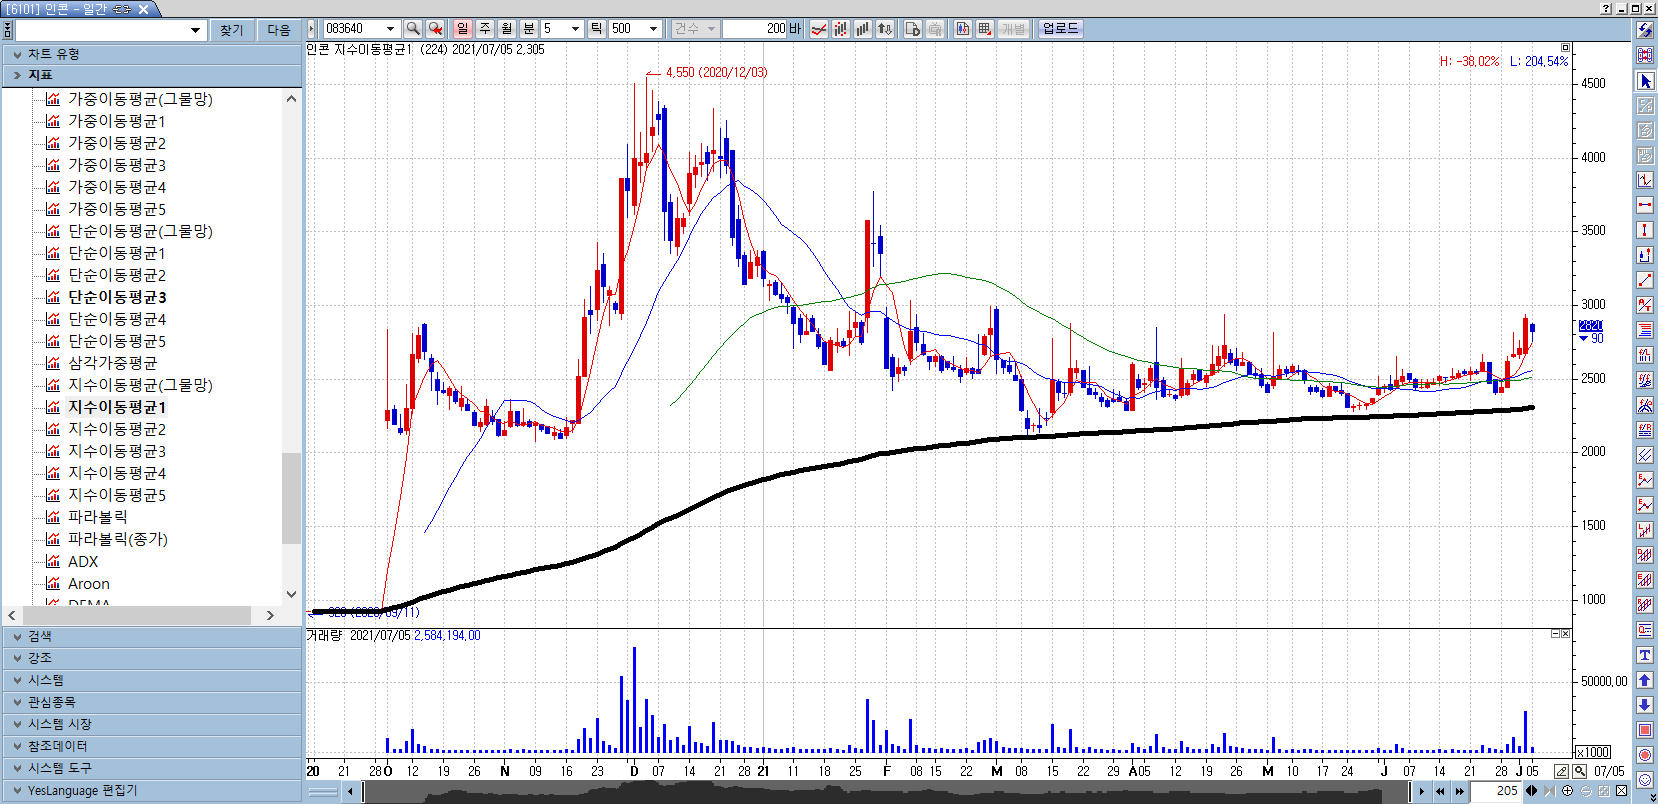Click the stock search magnifier icon

[412, 29]
